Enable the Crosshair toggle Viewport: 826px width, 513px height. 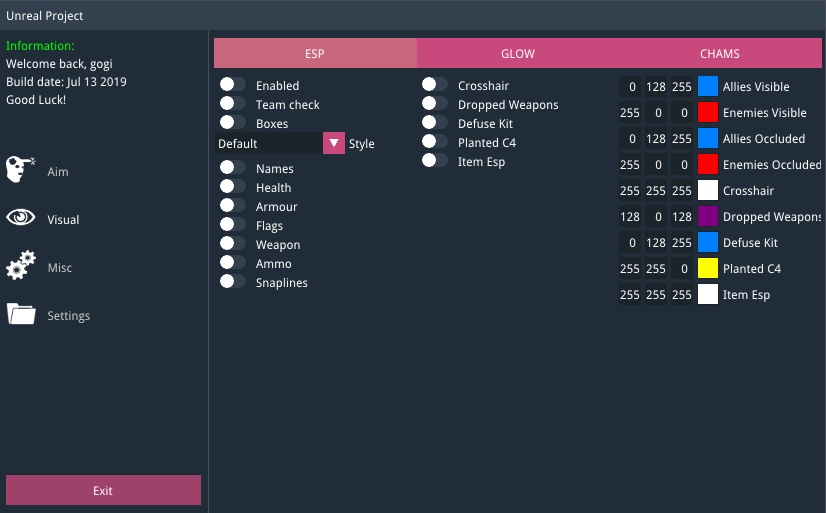(x=435, y=86)
